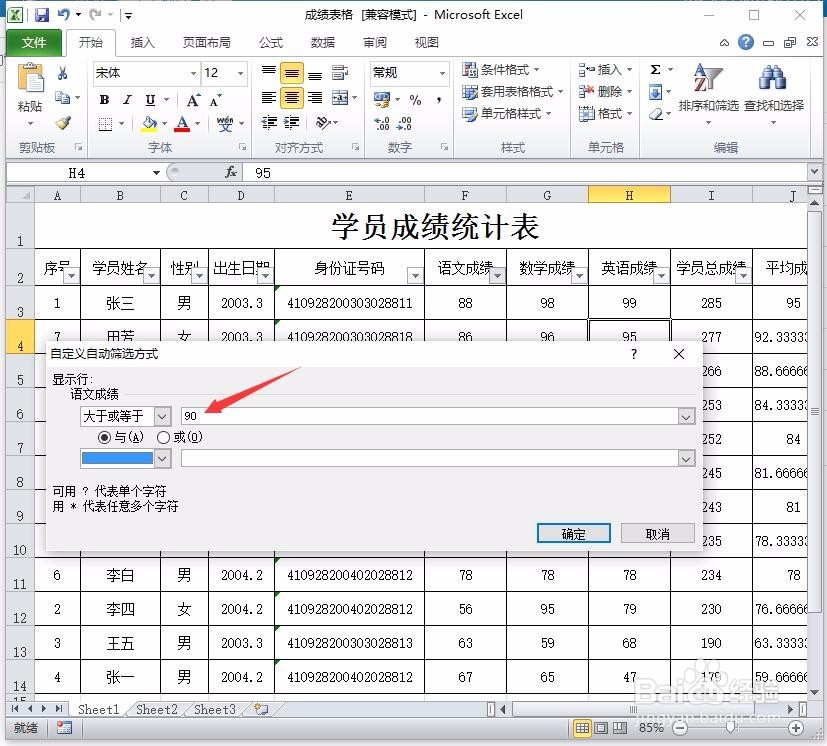
Task: Click the phonetic guide wén icon
Action: point(225,124)
